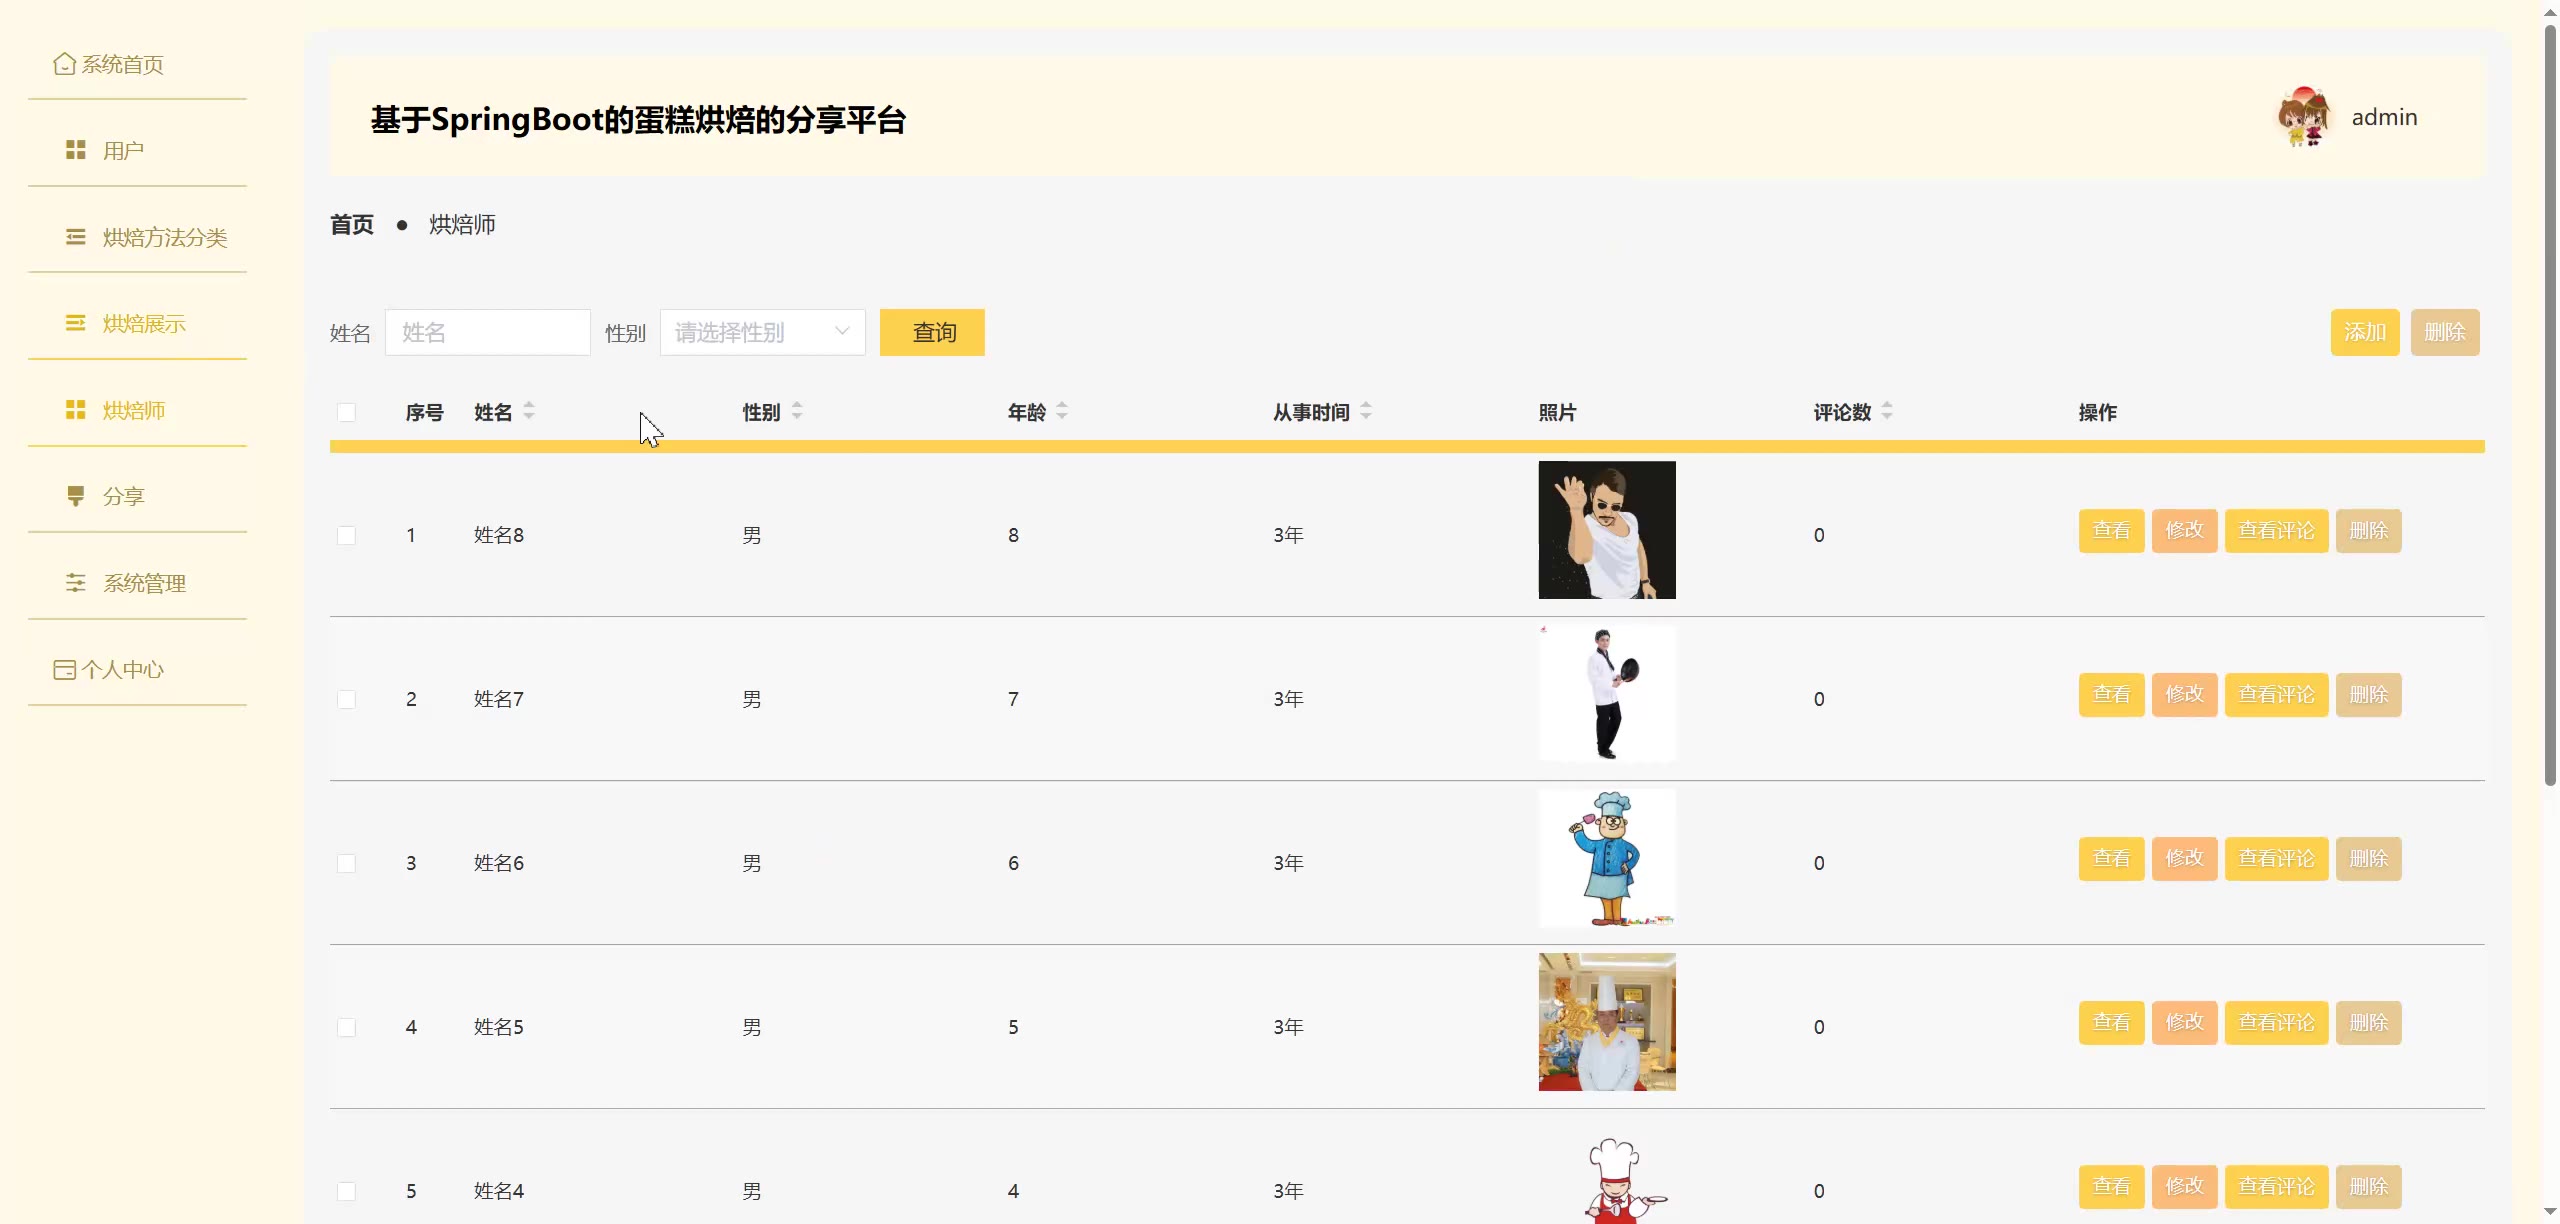Viewport: 2560px width, 1224px height.
Task: Click the sliders icon next to 系统管理
Action: pyautogui.click(x=76, y=583)
